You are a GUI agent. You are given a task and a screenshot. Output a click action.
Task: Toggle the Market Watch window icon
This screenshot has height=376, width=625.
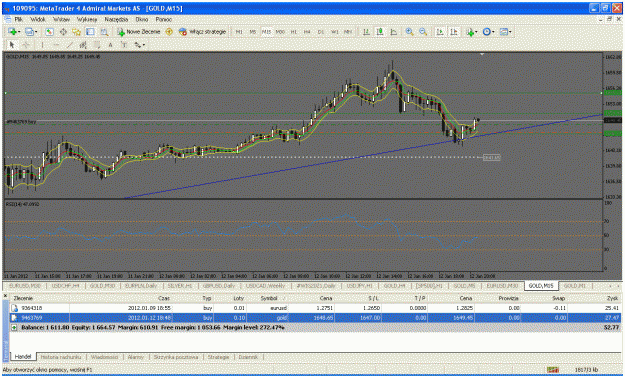[x=49, y=32]
